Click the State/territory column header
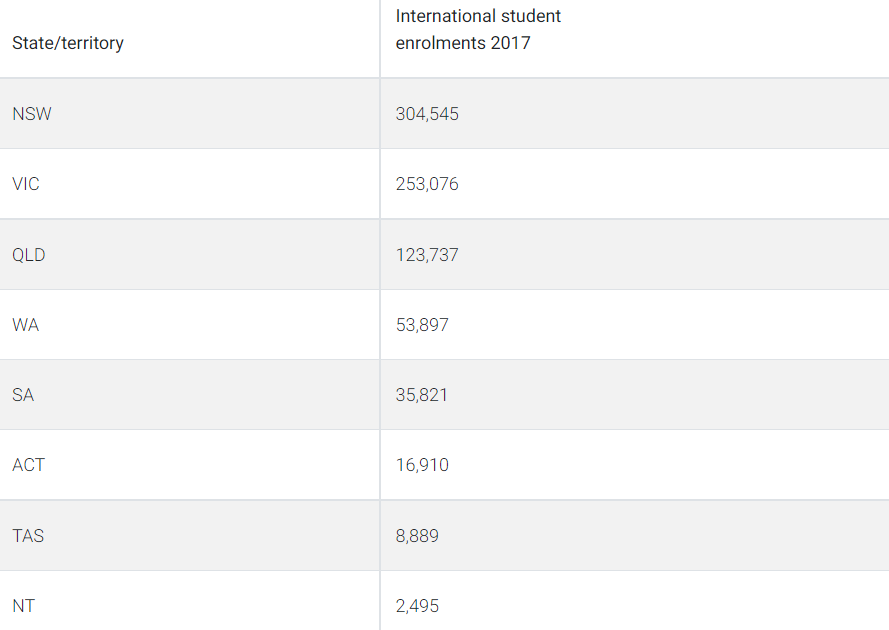This screenshot has width=889, height=630. pyautogui.click(x=68, y=43)
